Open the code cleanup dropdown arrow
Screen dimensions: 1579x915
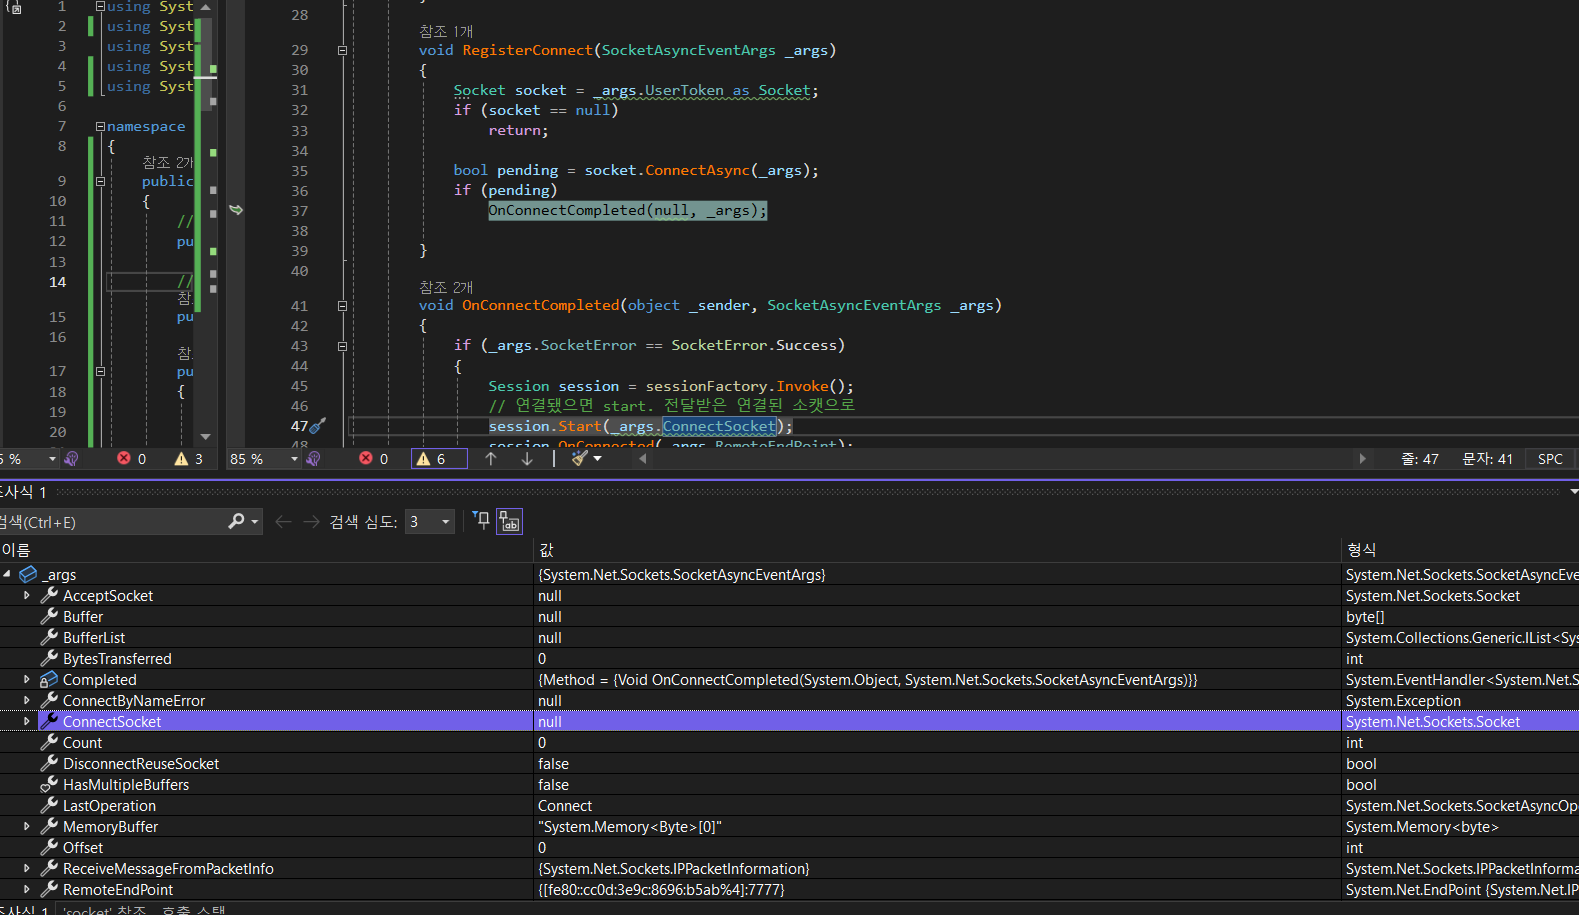598,458
